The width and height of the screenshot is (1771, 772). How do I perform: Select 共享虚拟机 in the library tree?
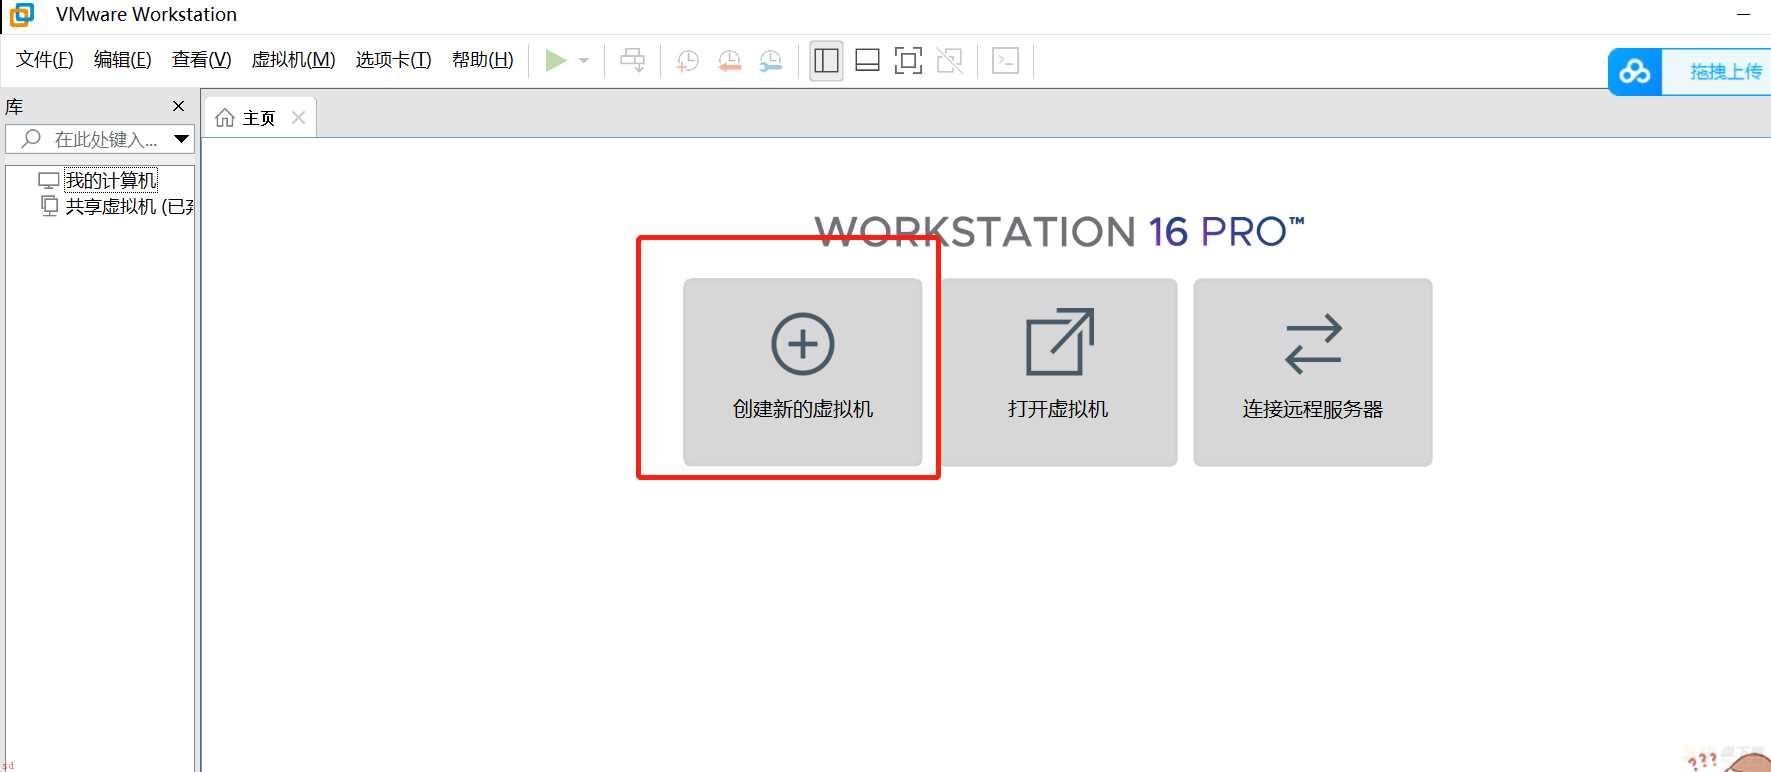point(129,207)
